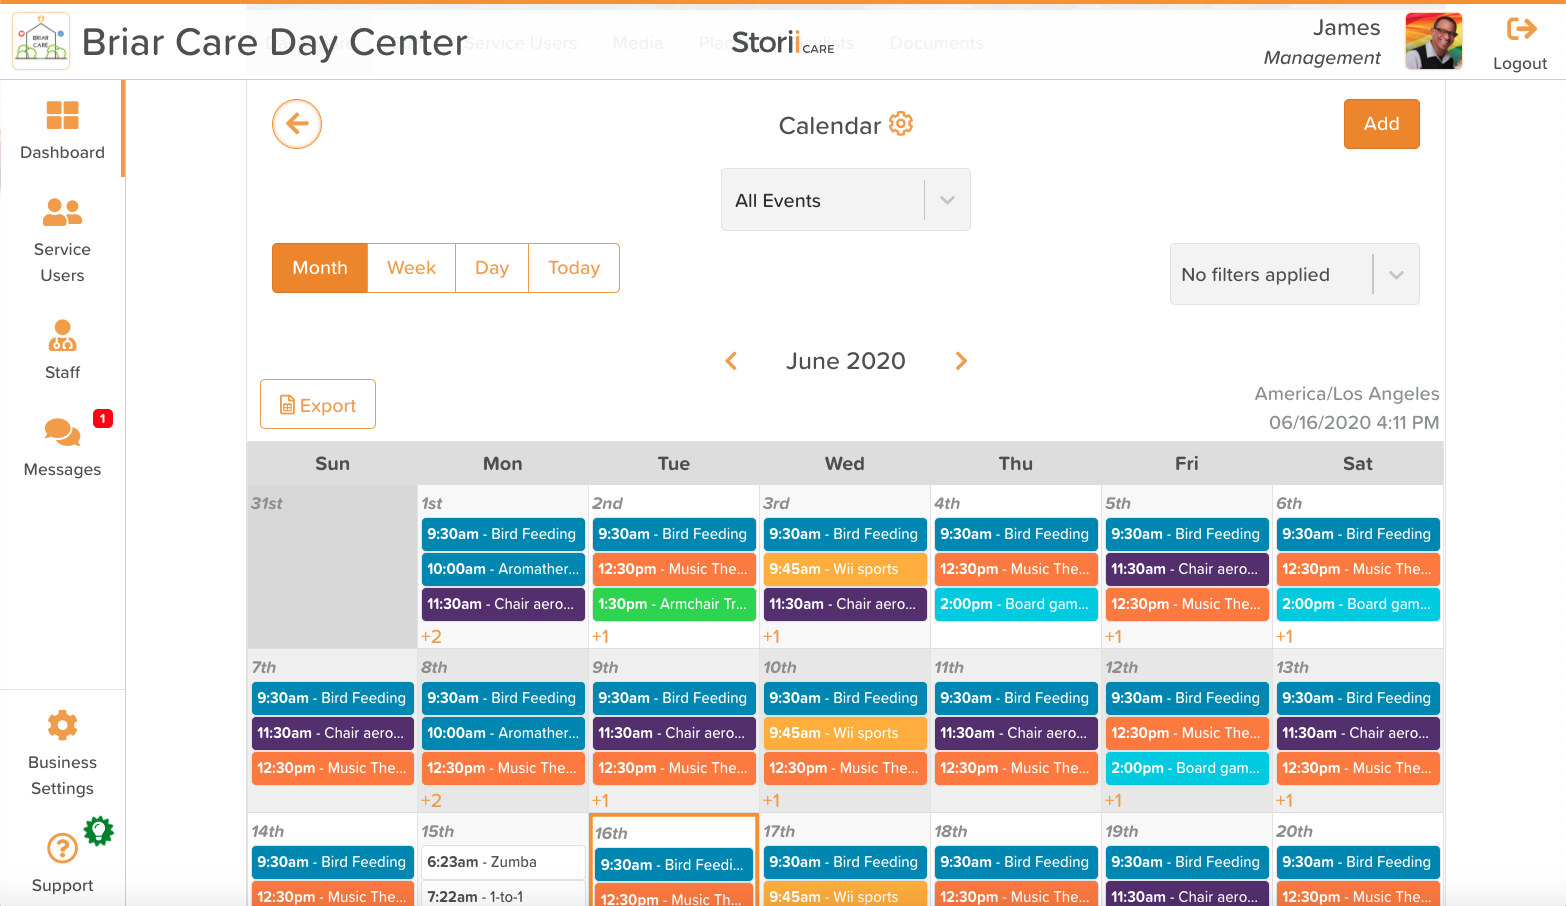Image resolution: width=1566 pixels, height=906 pixels.
Task: Show hidden events via +2 on June 1st
Action: tap(433, 635)
